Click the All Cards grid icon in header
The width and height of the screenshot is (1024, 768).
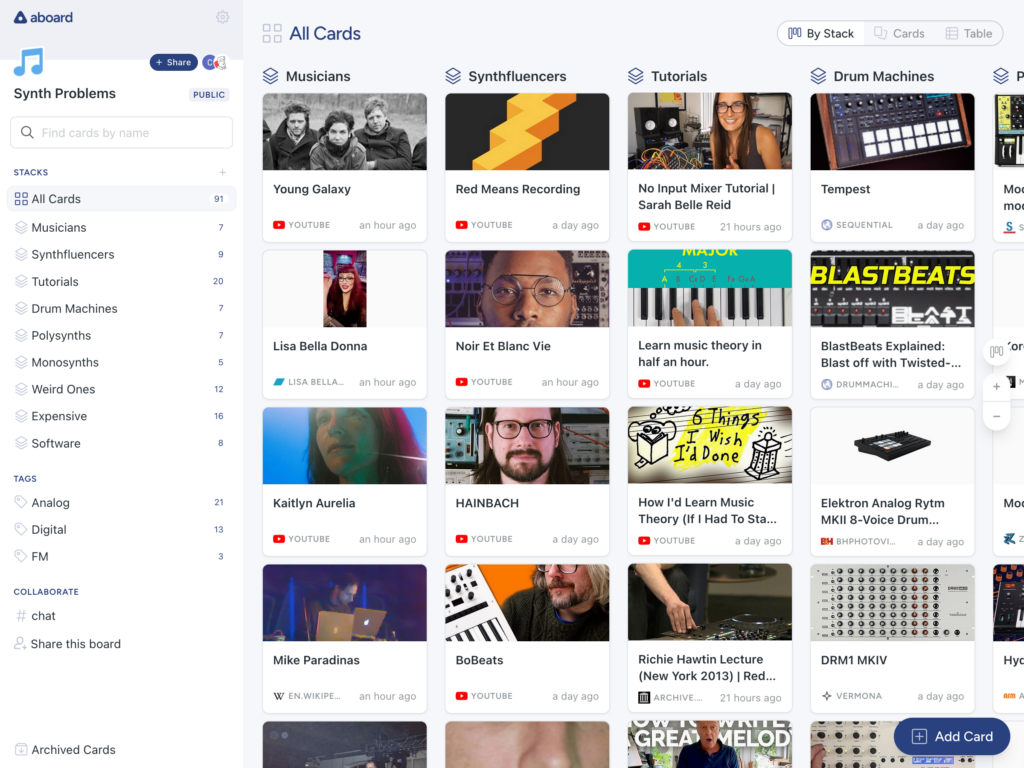tap(272, 33)
